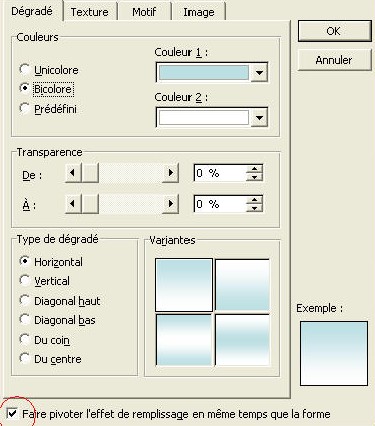This screenshot has height=426, width=375.
Task: Select the Unicolore radio button
Action: point(24,70)
